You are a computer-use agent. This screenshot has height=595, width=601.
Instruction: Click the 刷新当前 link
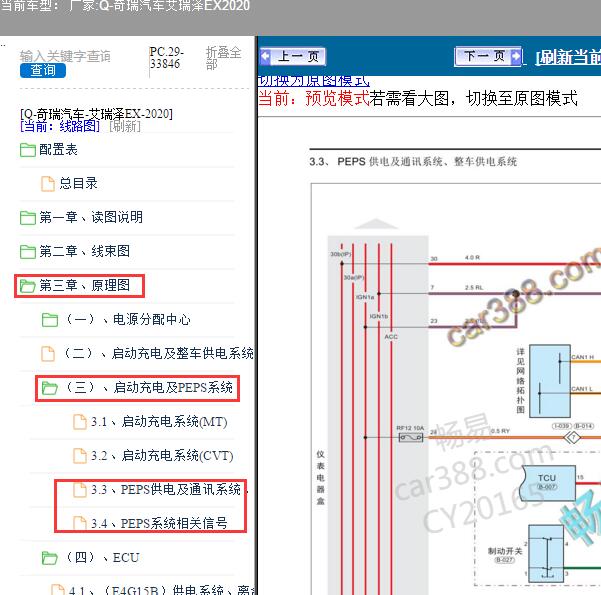pos(568,57)
